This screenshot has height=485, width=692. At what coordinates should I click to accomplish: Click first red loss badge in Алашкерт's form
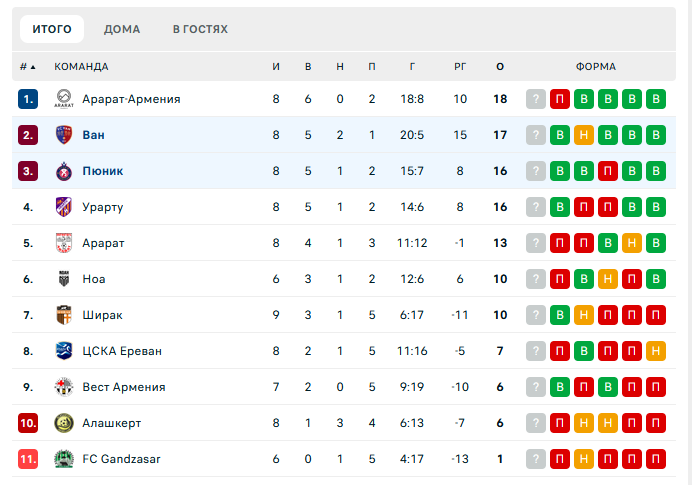click(560, 423)
